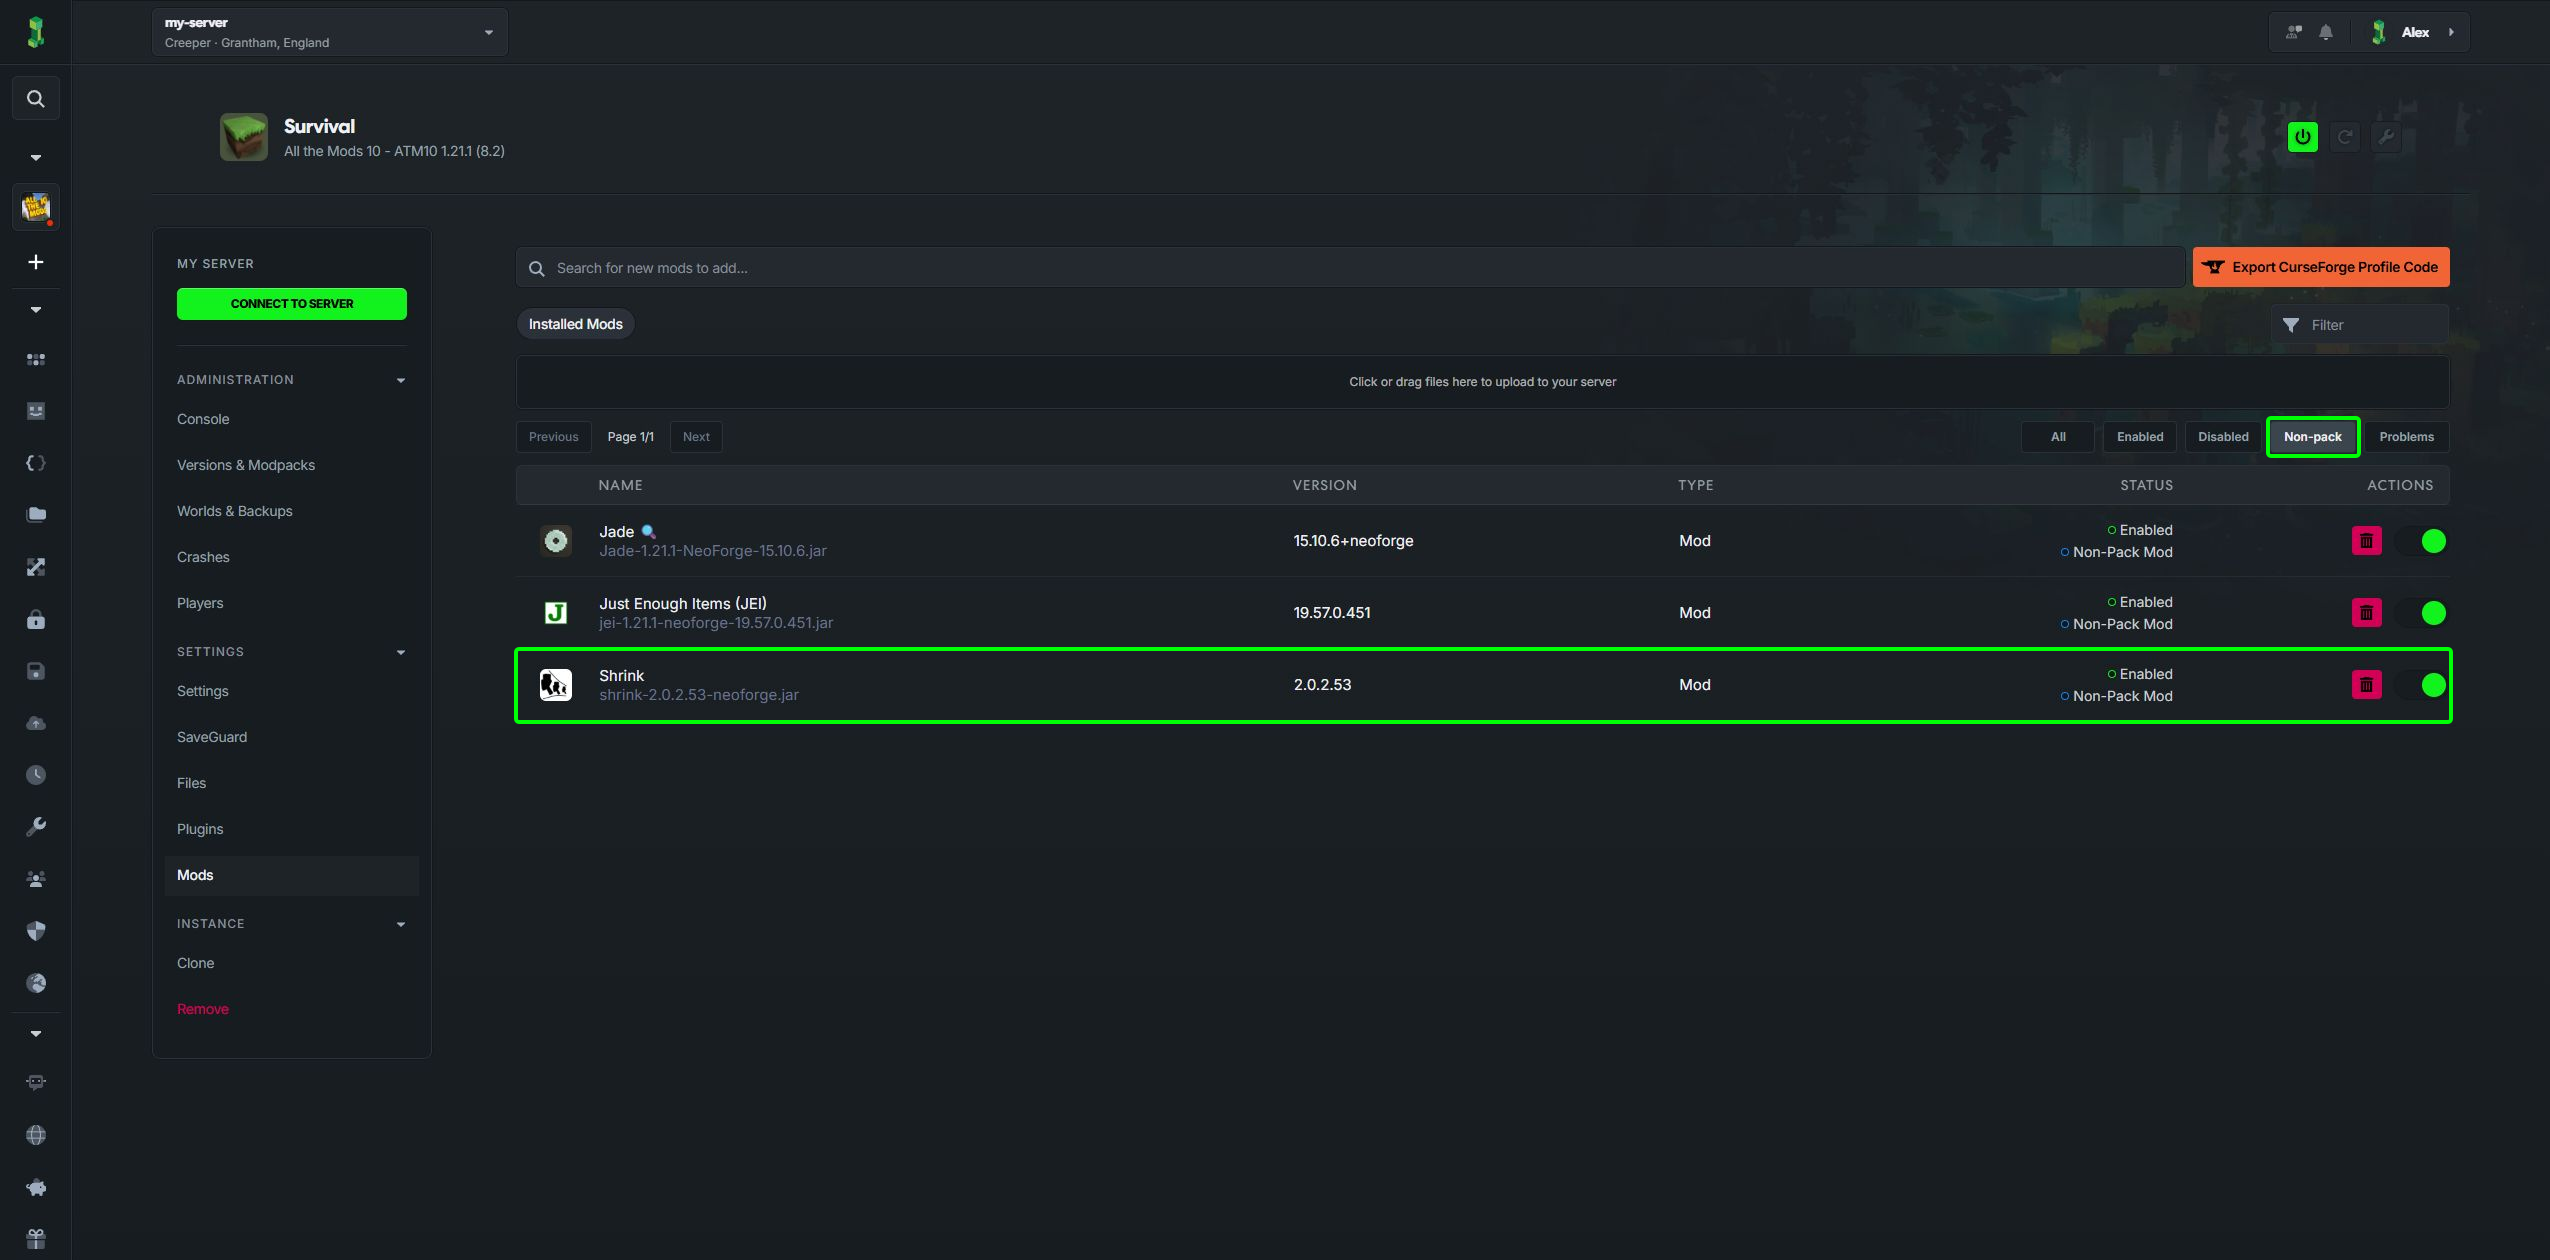Focus the Search for new mods field
Viewport: 2550px width, 1260px height.
pyautogui.click(x=1350, y=268)
